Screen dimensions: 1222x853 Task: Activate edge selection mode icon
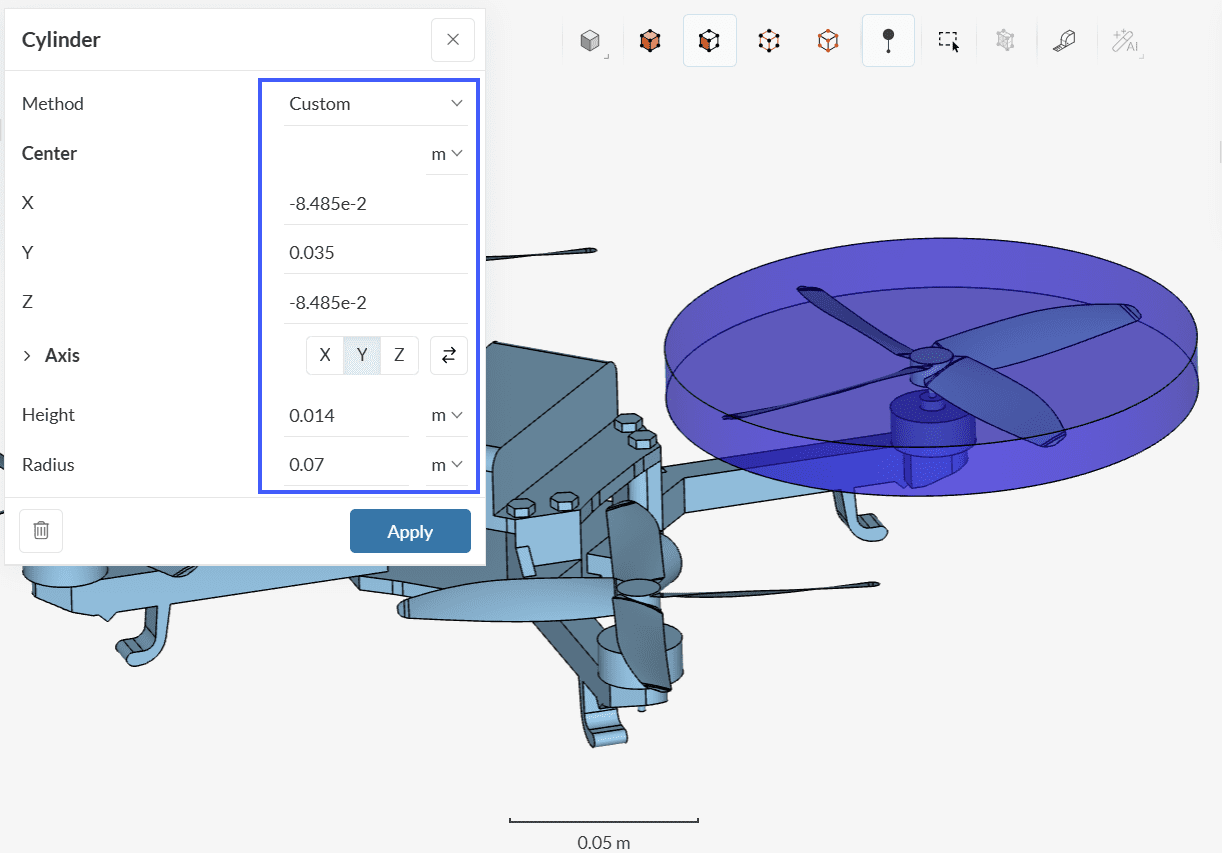click(x=768, y=41)
